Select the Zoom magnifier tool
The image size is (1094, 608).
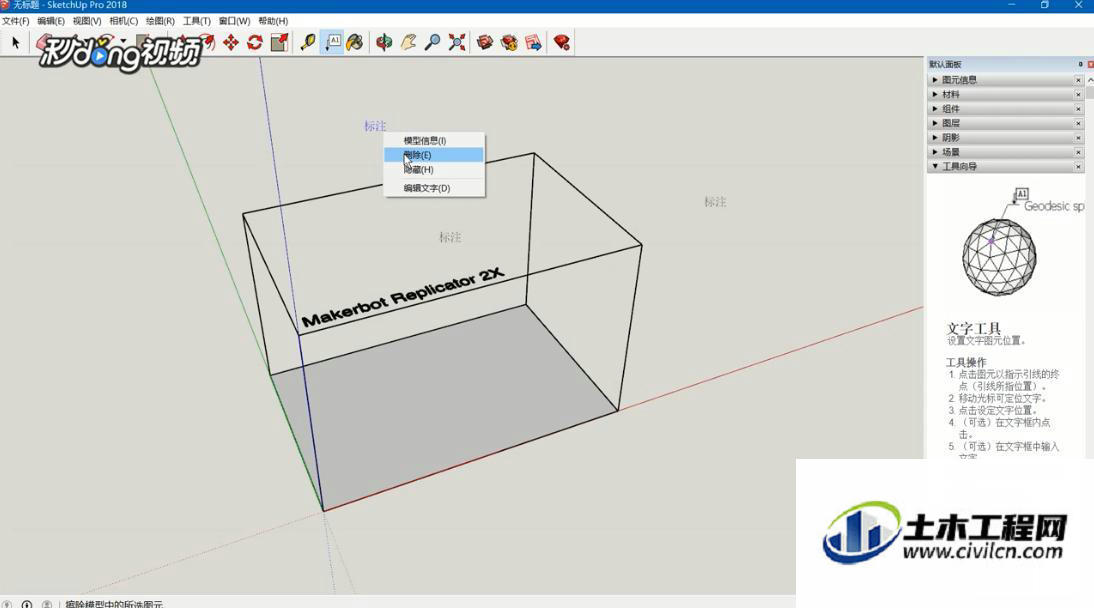433,43
